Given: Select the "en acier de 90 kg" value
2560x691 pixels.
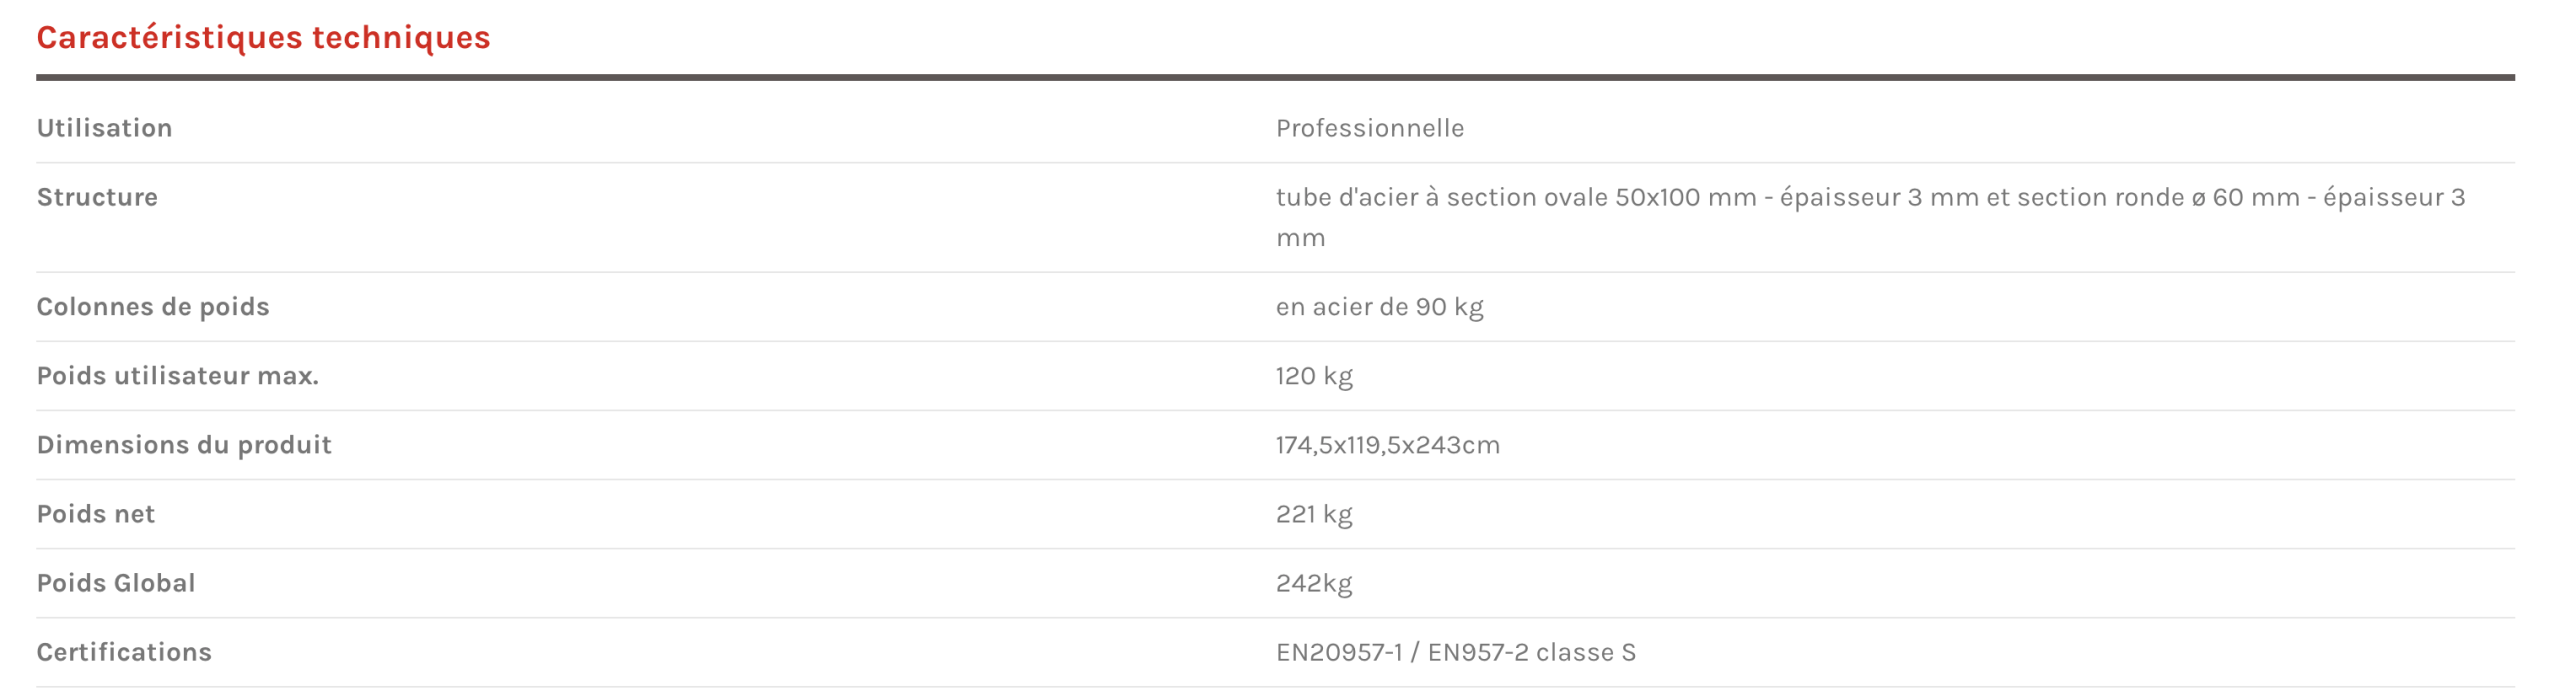Looking at the screenshot, I should [x=1379, y=306].
